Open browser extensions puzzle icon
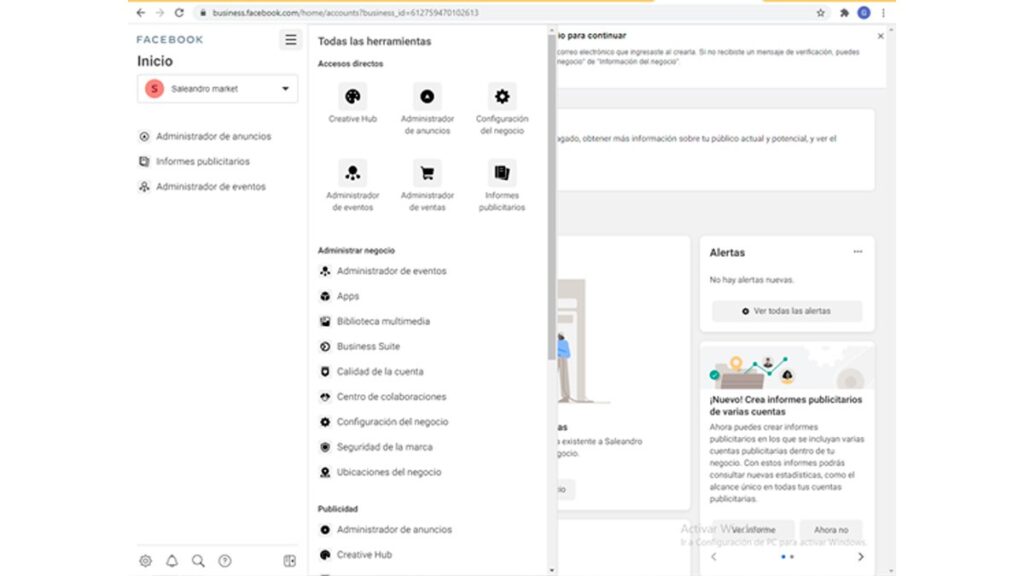This screenshot has width=1024, height=576. [x=844, y=12]
